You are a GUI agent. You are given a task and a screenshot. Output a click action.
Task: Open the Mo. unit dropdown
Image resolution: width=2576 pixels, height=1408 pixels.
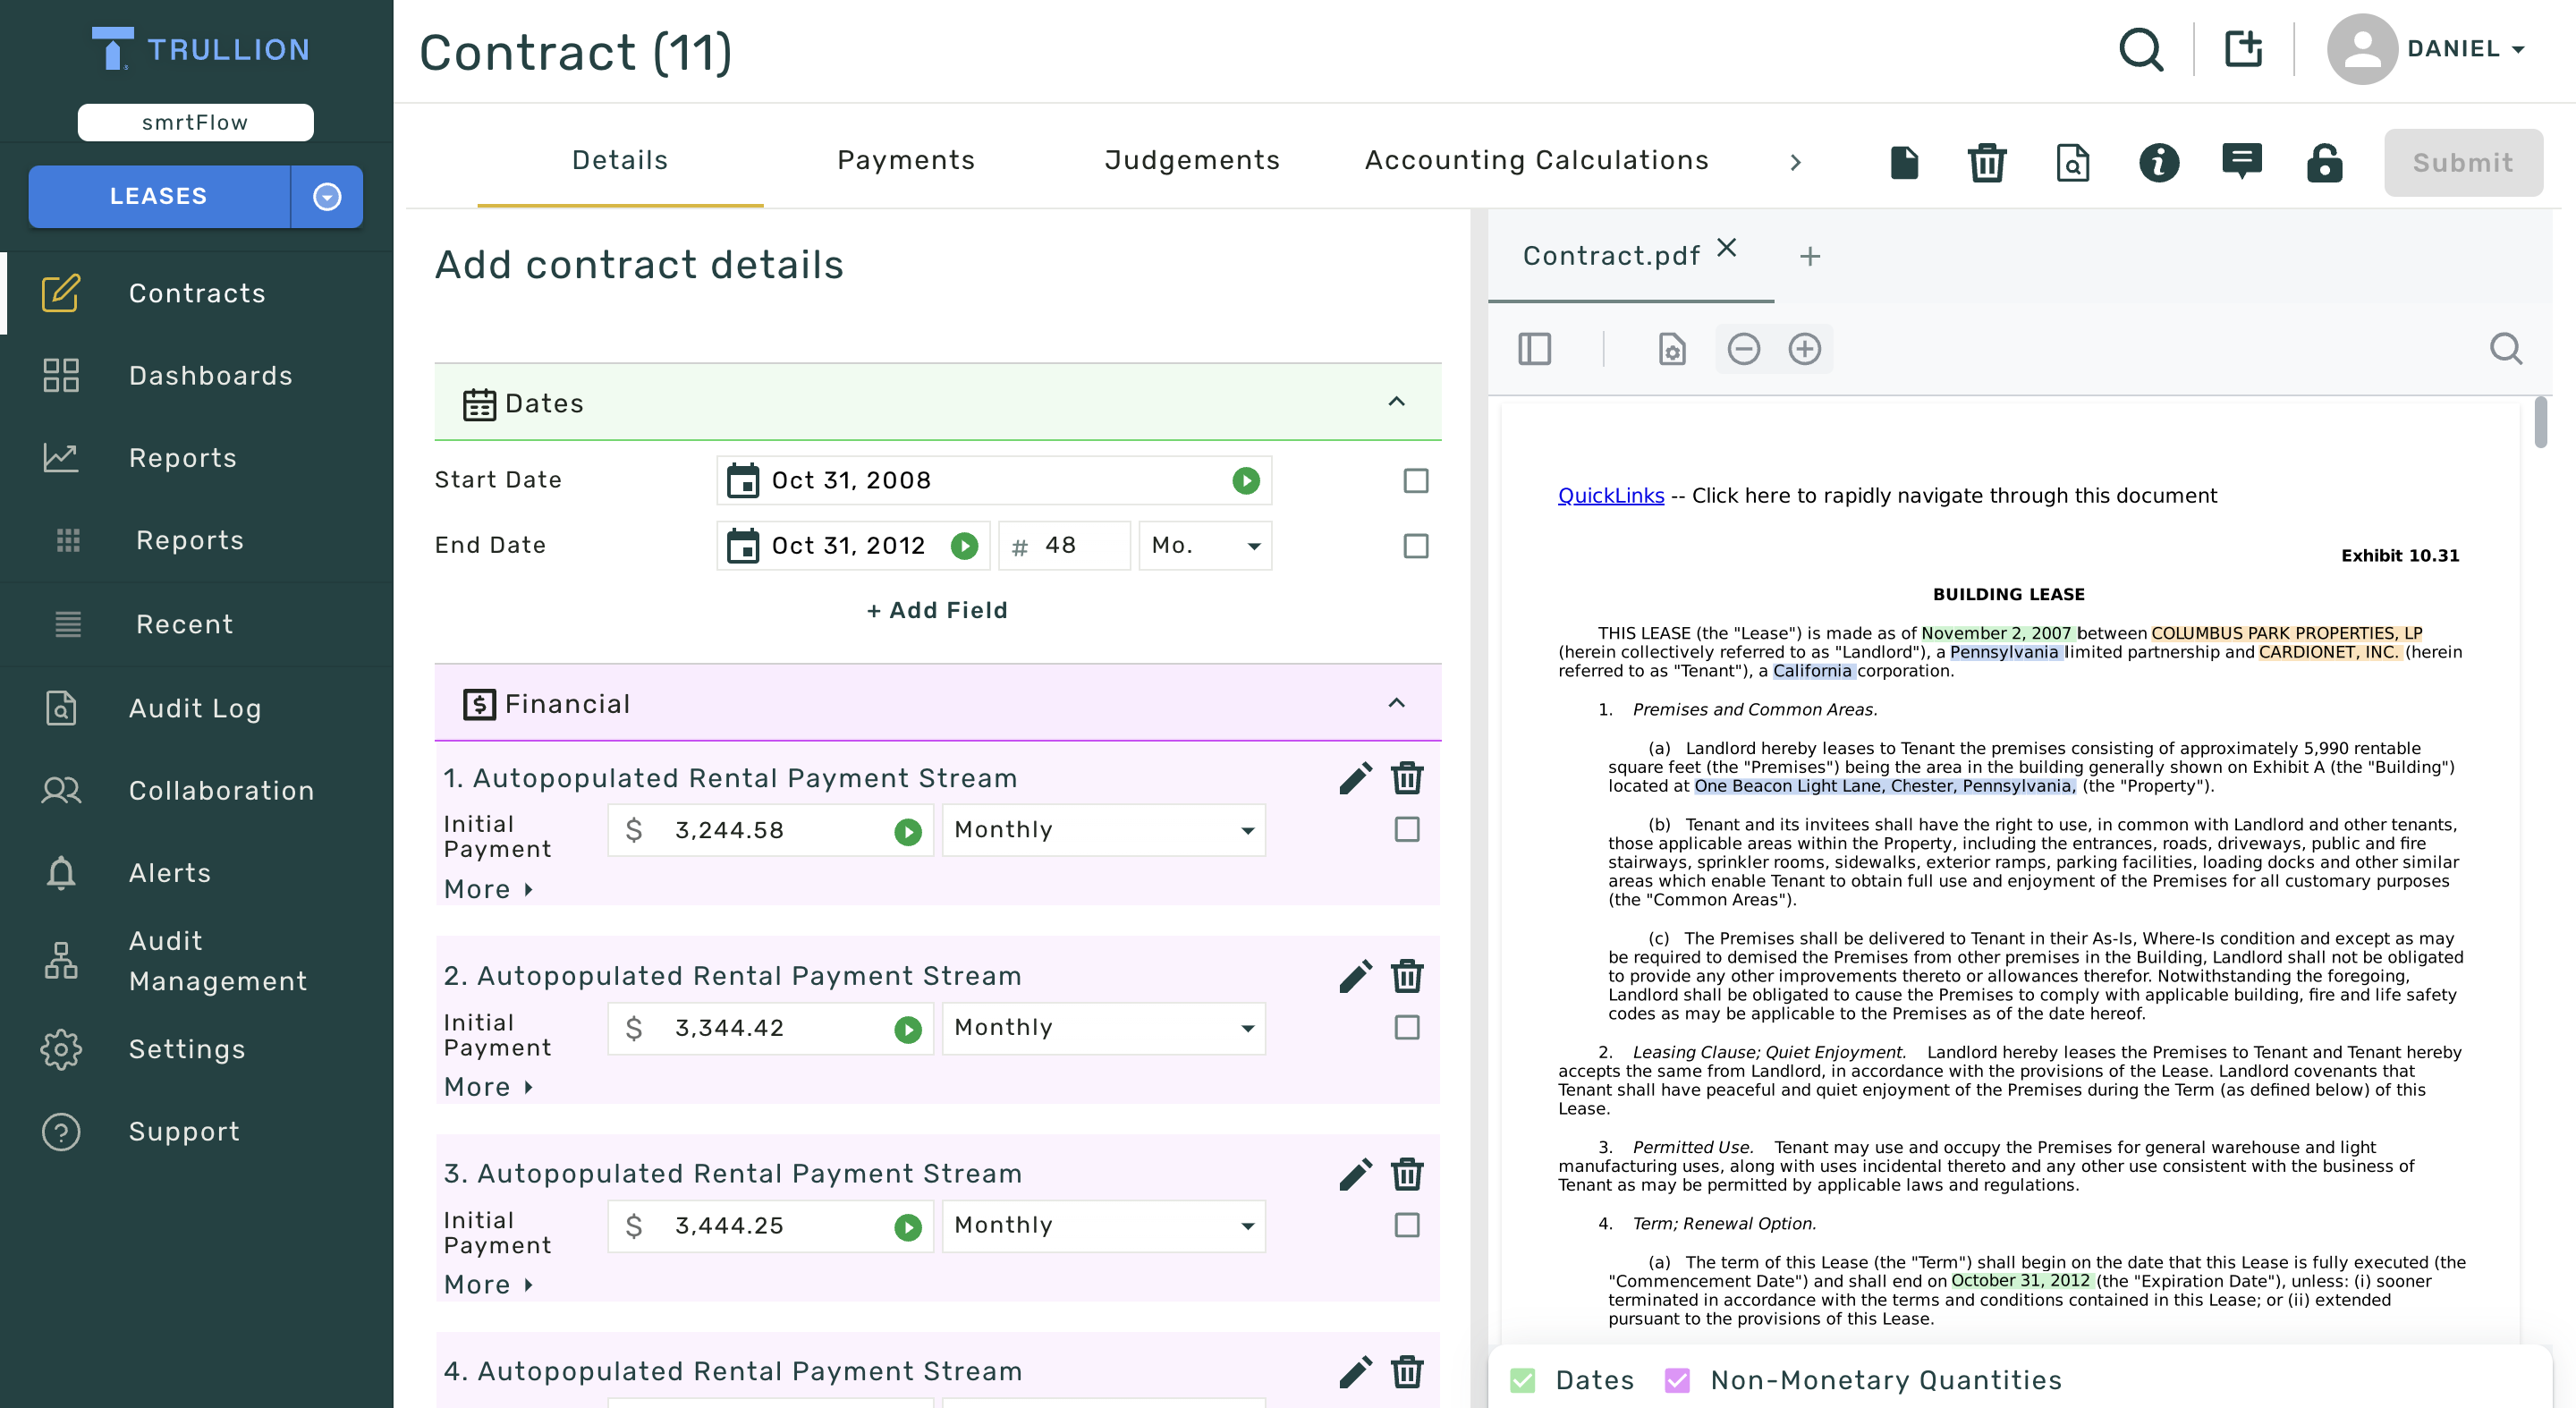coord(1204,546)
